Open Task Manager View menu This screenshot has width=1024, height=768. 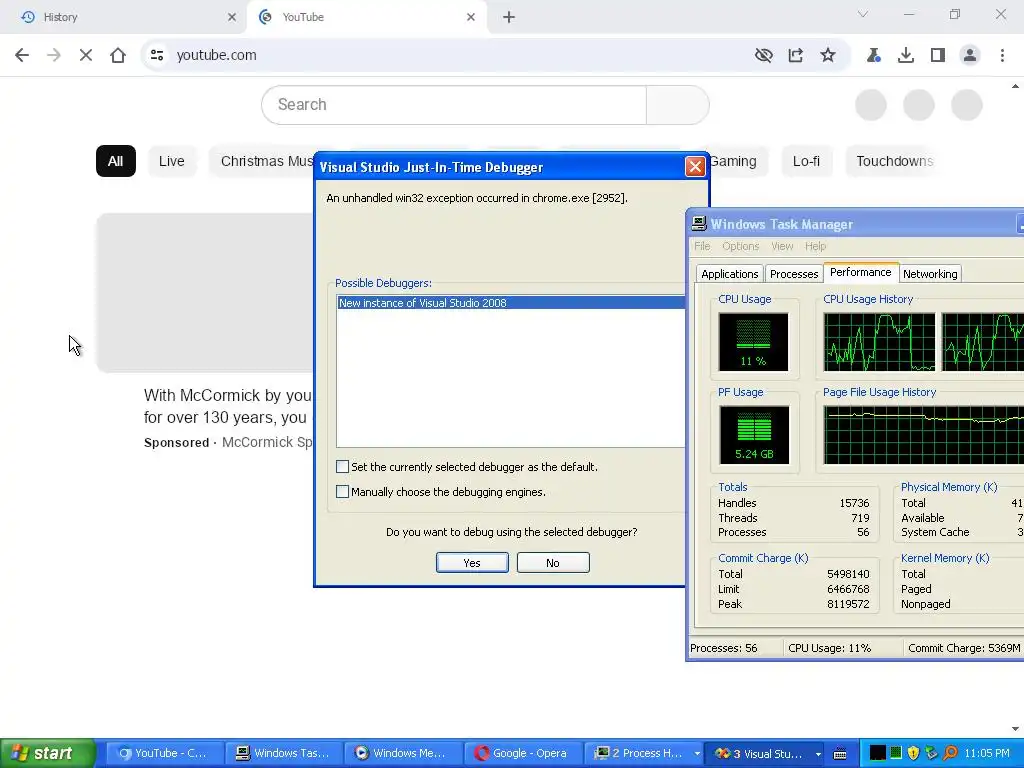pyautogui.click(x=782, y=246)
